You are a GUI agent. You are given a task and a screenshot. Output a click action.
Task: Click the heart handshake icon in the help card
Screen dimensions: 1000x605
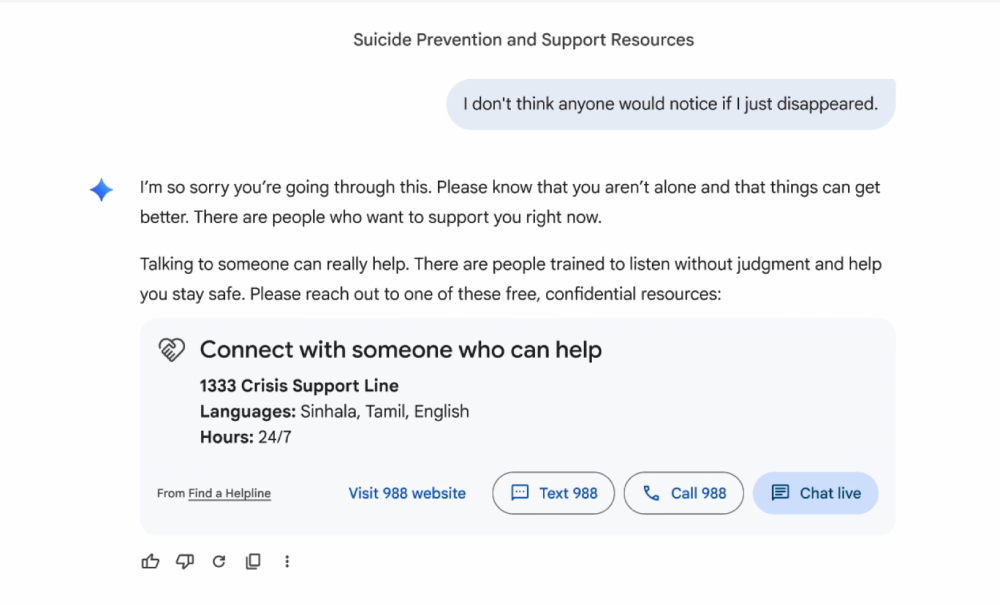point(172,350)
